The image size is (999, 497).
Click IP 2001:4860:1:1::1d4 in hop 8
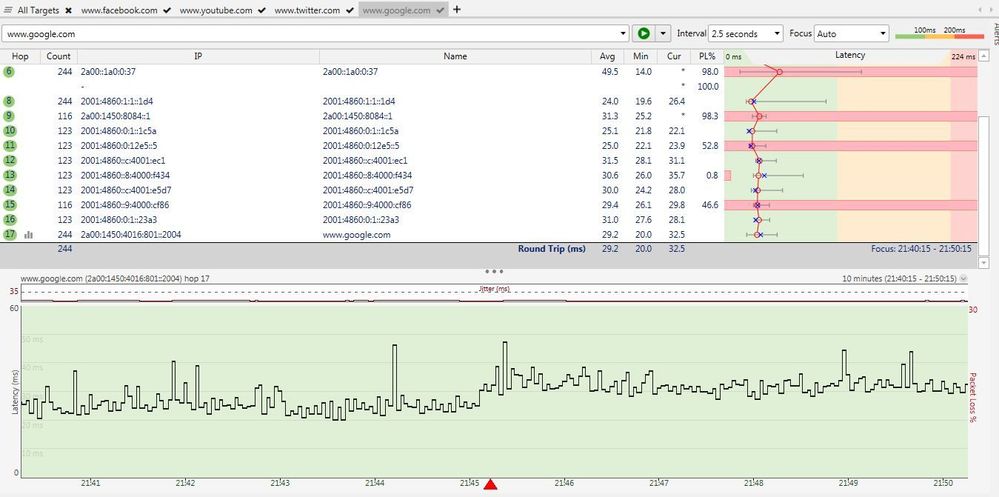117,101
